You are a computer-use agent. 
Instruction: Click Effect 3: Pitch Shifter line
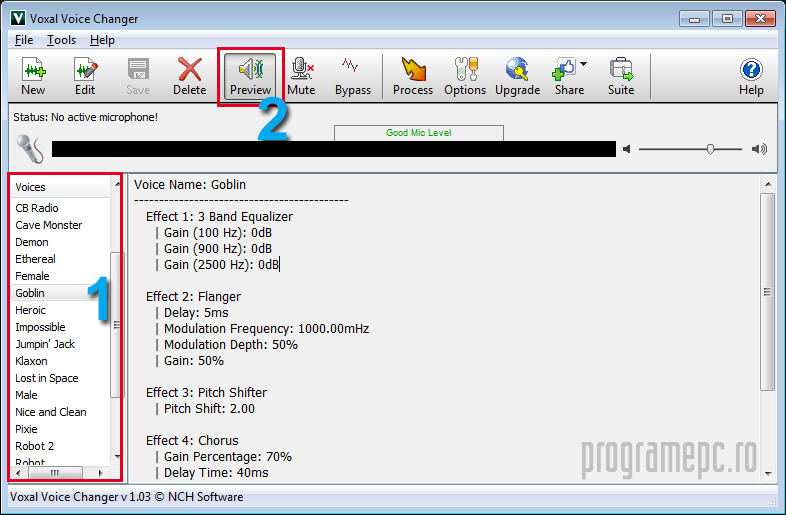[x=207, y=393]
